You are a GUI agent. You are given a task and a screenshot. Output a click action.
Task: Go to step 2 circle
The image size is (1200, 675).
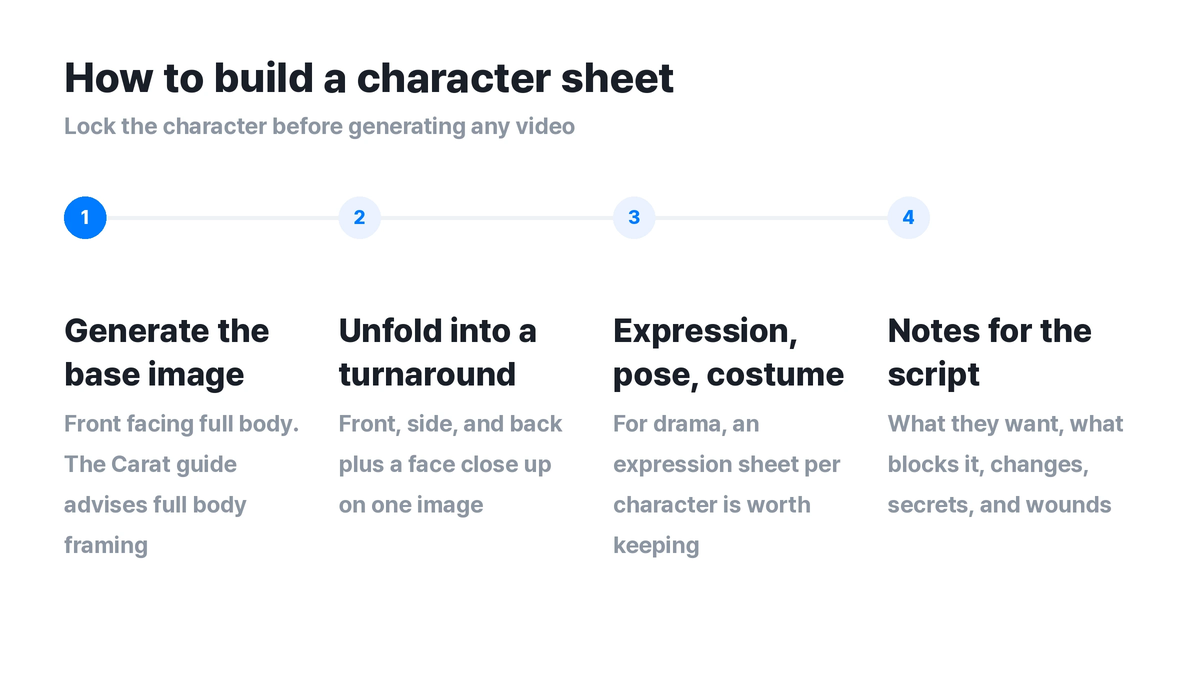pos(360,217)
